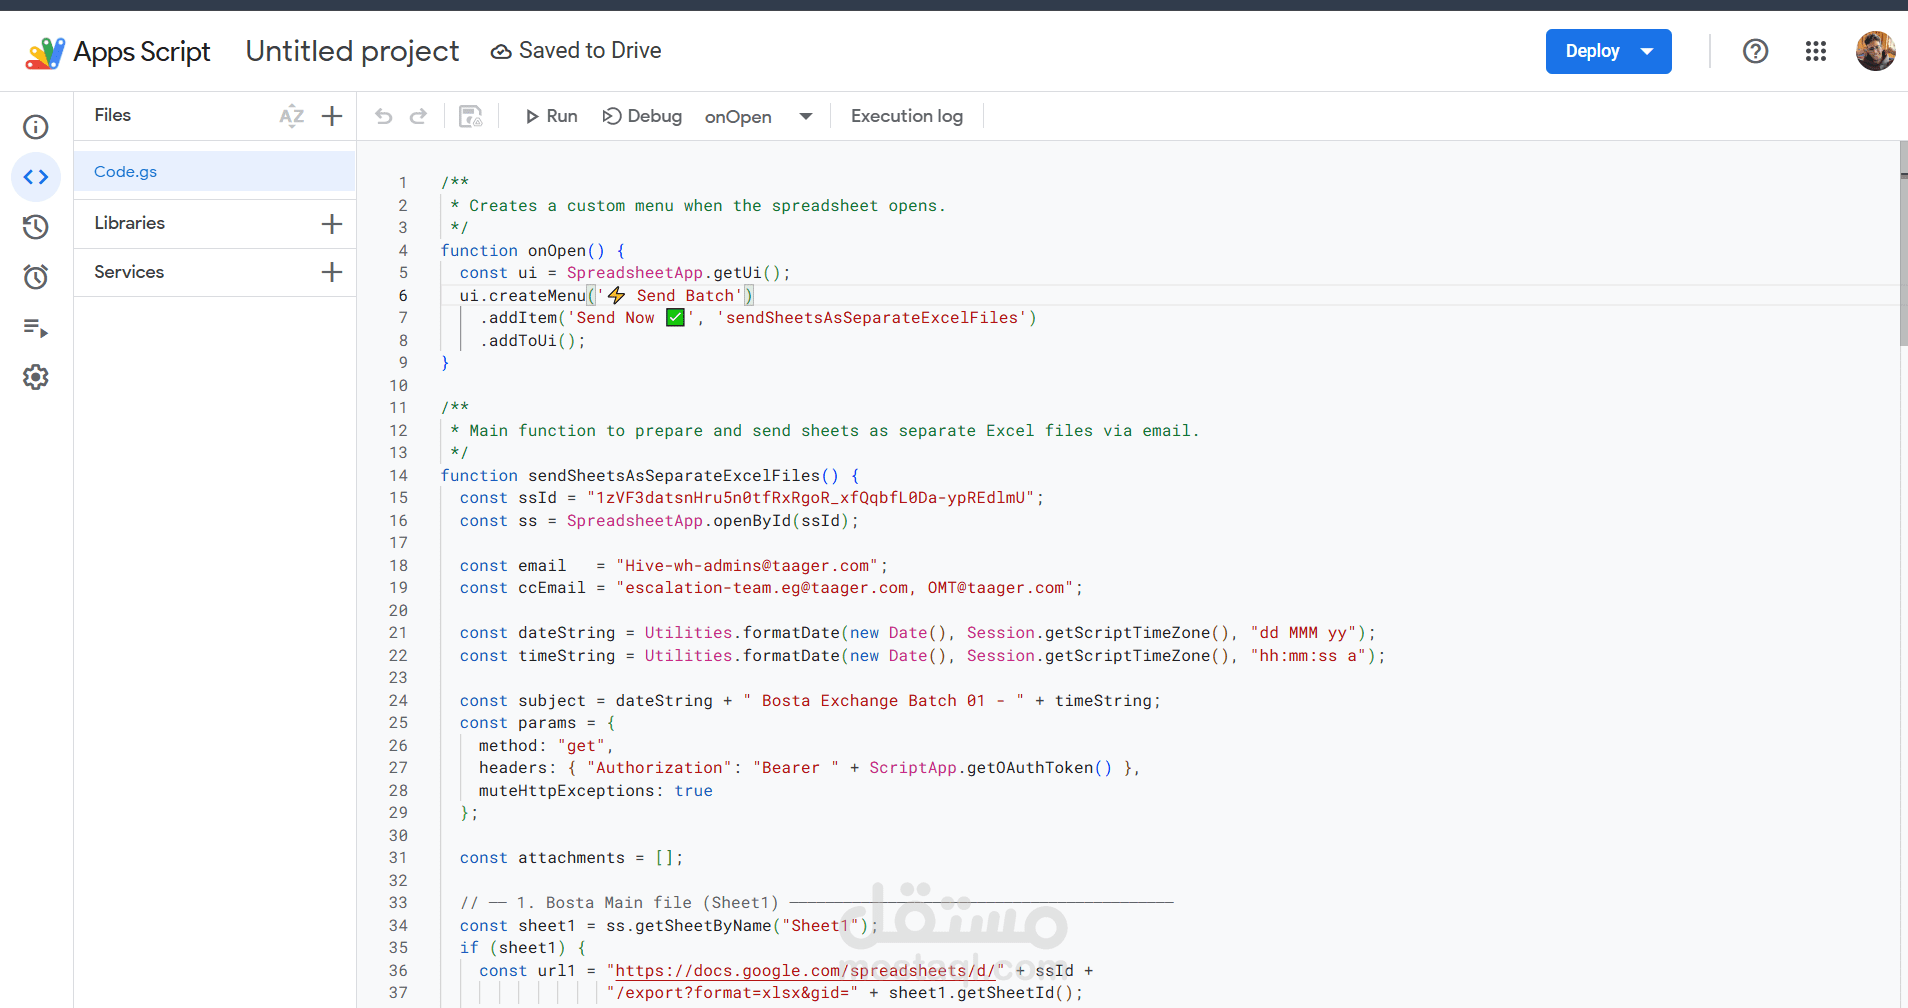Open the onOpen function selector dropdown
1908x1008 pixels.
758,117
